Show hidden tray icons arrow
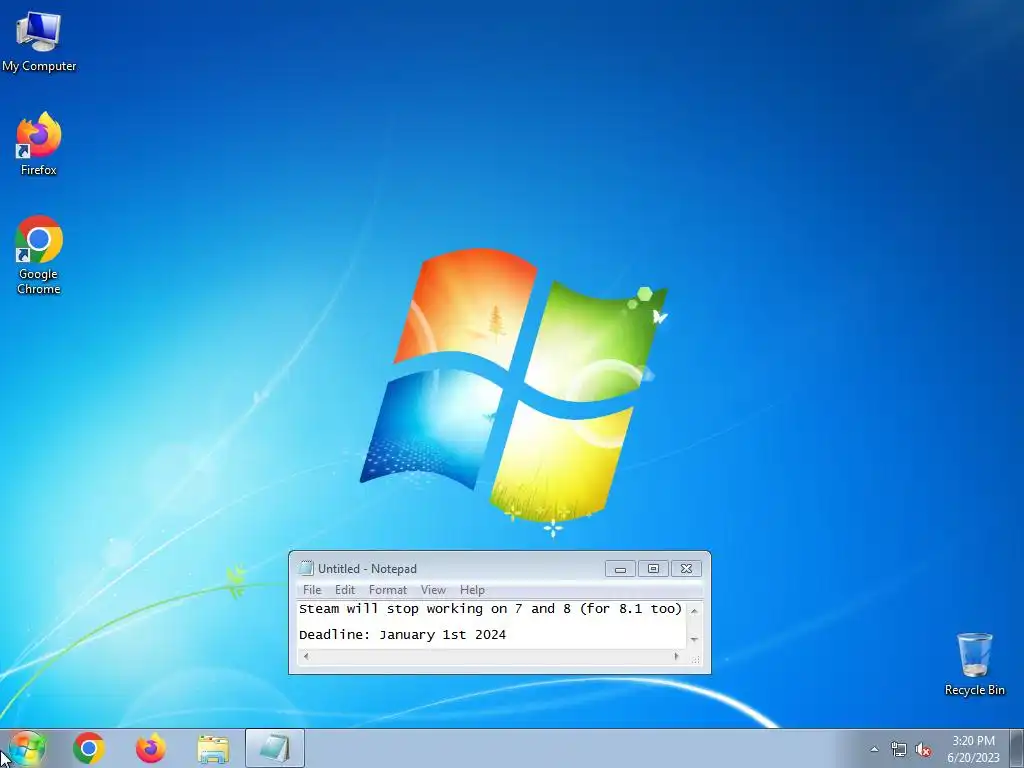 point(874,749)
